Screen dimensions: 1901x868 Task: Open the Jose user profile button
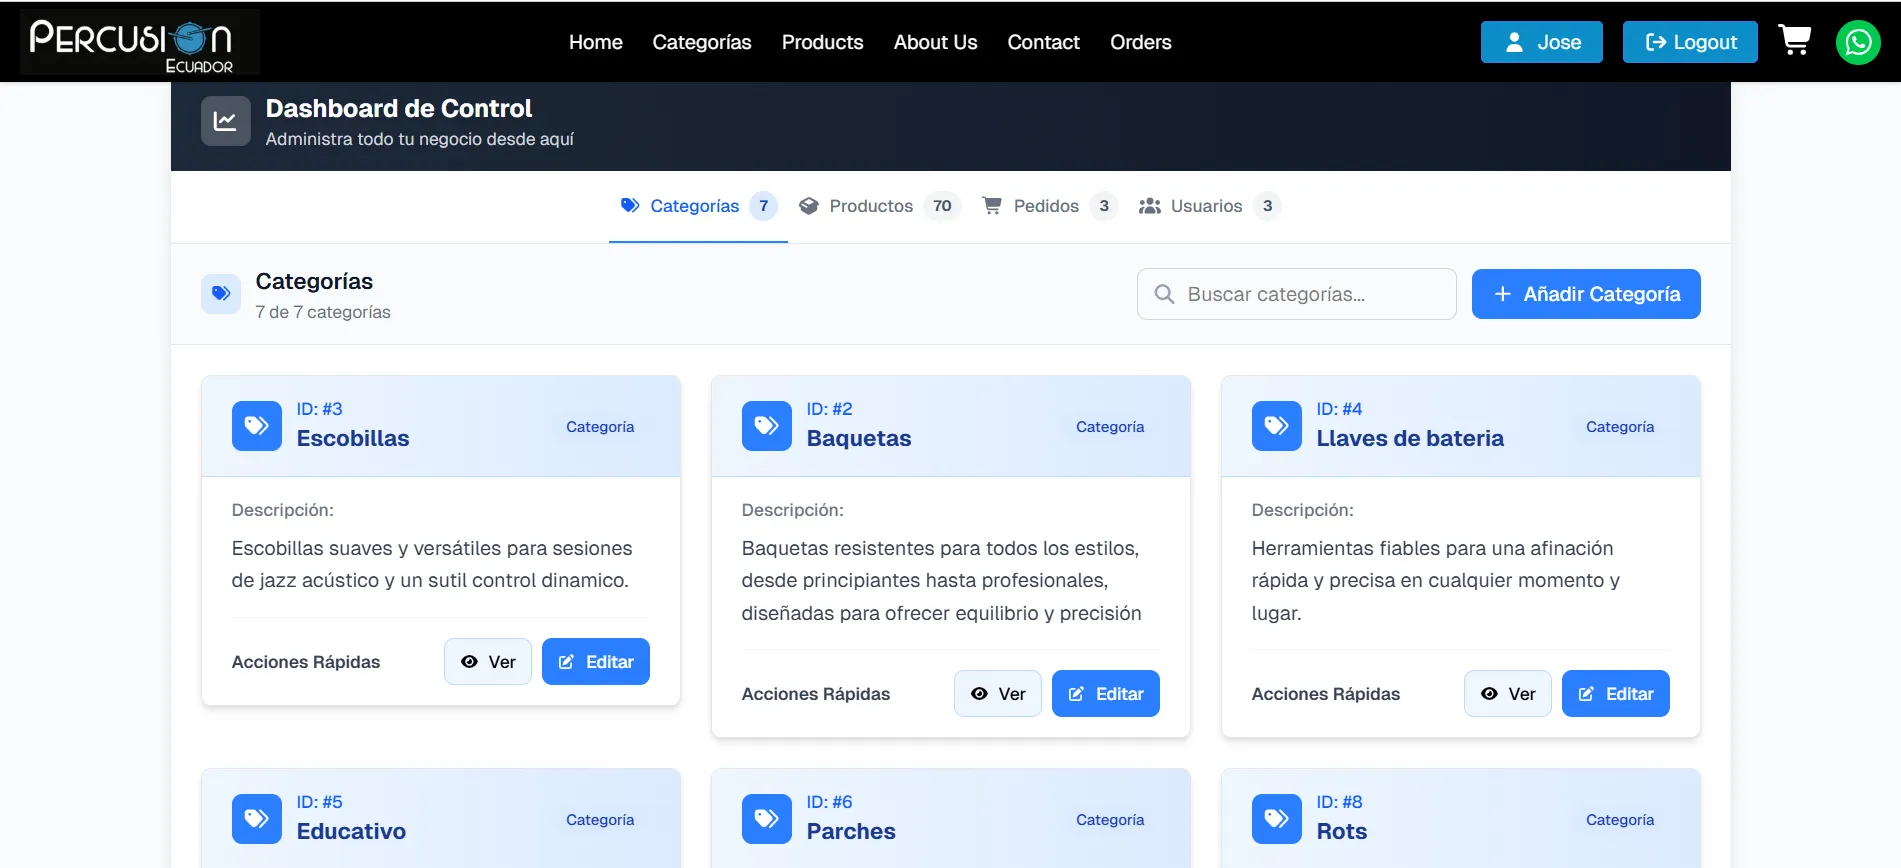(1542, 42)
